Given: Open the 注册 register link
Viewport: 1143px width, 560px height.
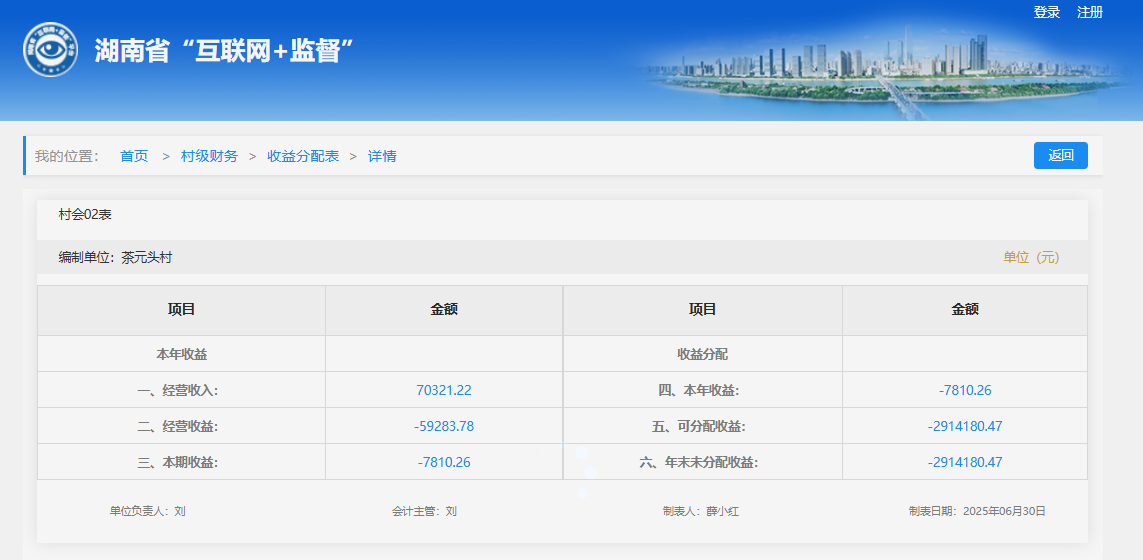Looking at the screenshot, I should 1090,12.
